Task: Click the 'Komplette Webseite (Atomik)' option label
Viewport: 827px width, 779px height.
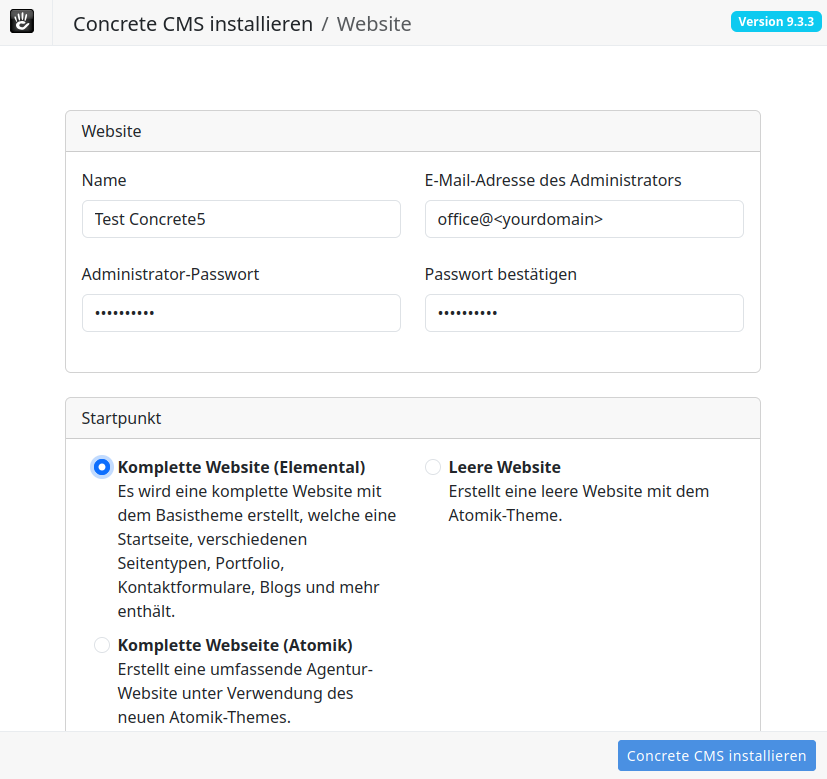Action: (235, 645)
